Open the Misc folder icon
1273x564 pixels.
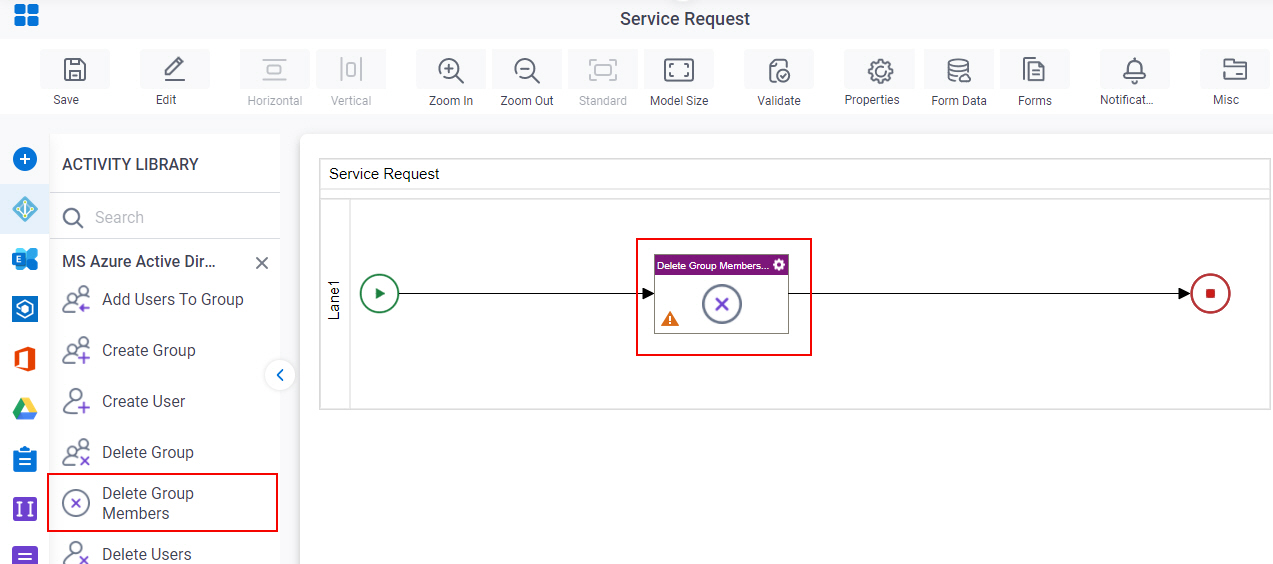pyautogui.click(x=1234, y=70)
